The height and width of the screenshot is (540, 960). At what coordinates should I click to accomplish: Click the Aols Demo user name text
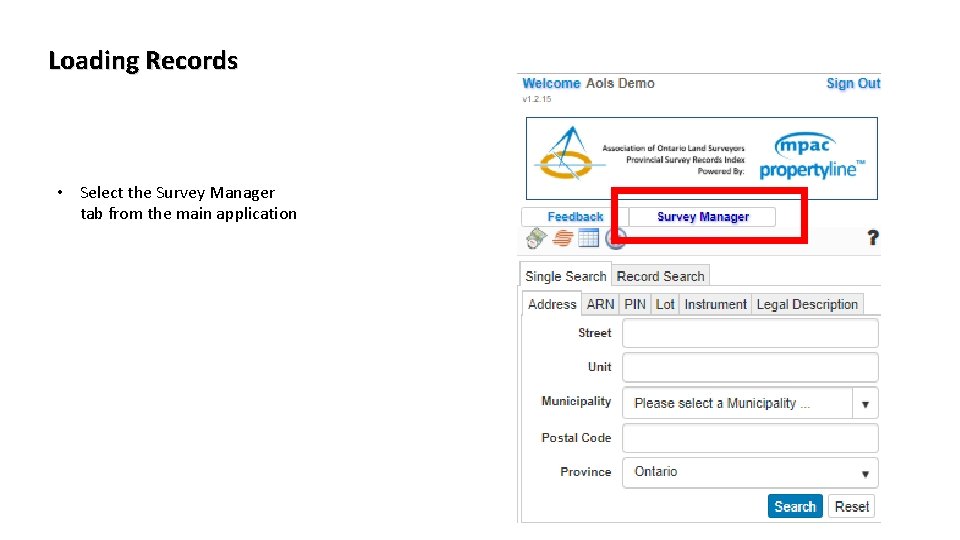(x=620, y=83)
